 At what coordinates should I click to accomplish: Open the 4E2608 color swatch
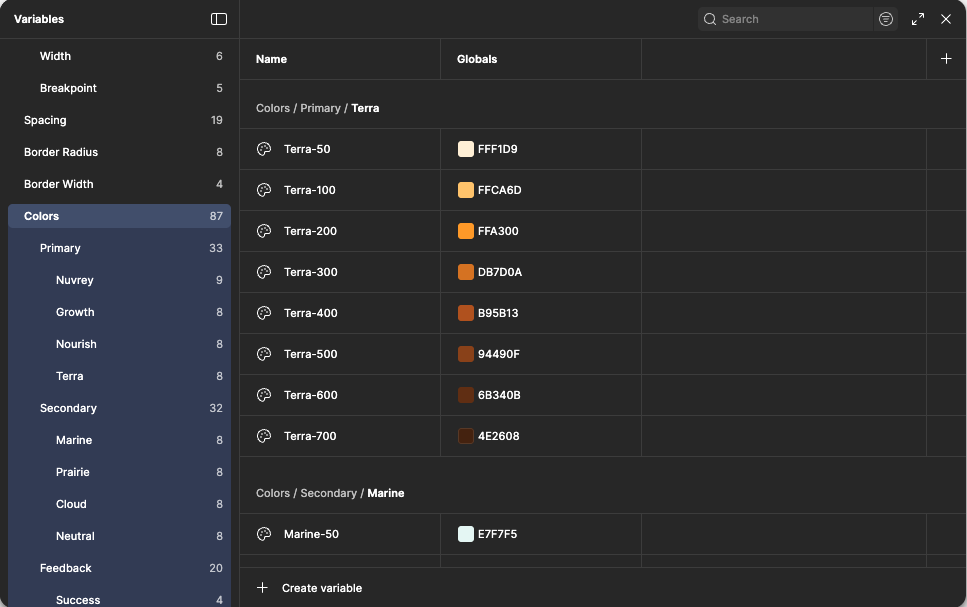click(x=466, y=436)
